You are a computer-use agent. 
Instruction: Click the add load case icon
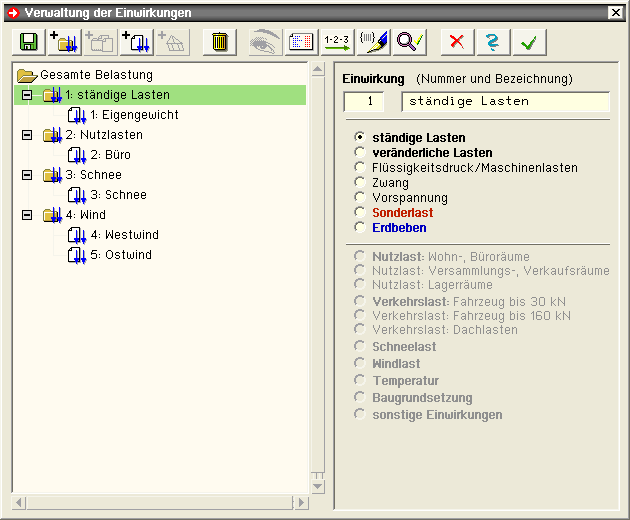tap(136, 42)
